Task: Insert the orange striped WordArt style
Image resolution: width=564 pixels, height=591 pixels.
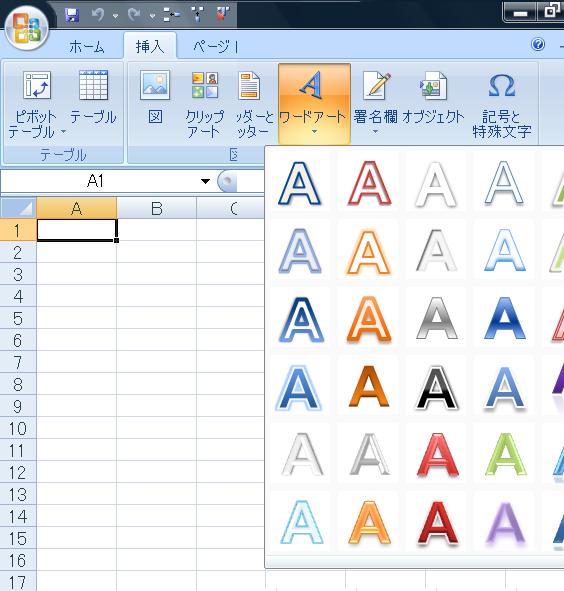Action: pos(369,522)
